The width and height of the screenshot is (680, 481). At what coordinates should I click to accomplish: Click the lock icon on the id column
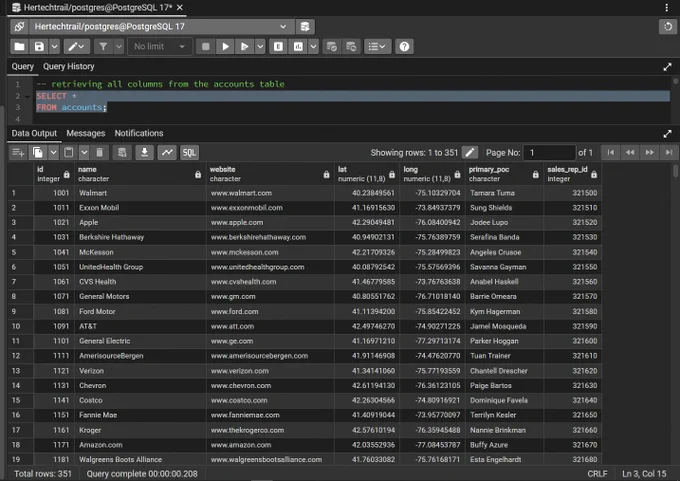tap(66, 174)
